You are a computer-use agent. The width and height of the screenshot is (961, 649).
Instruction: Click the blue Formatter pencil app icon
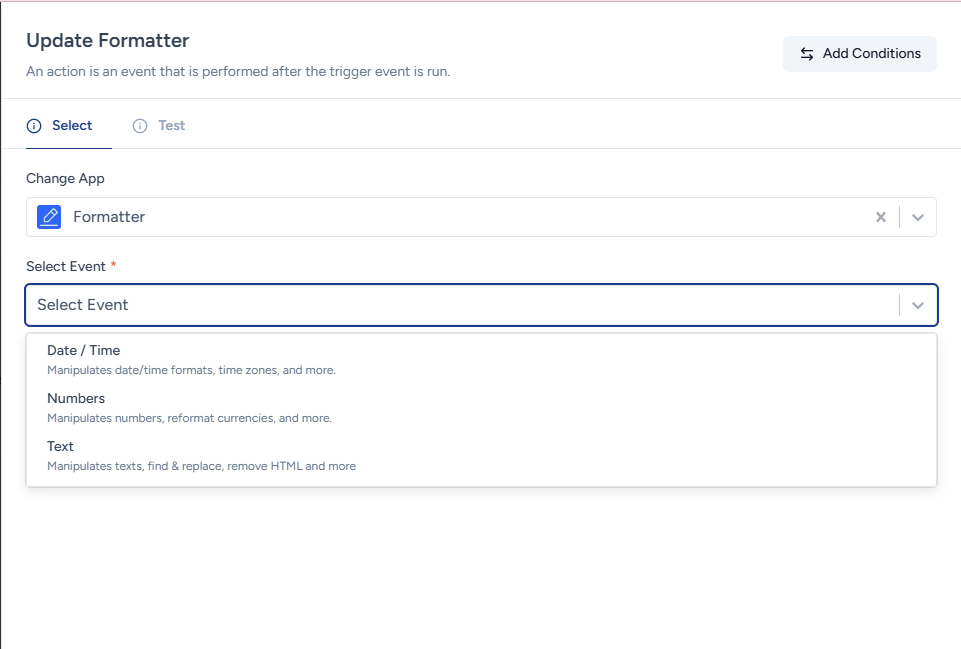(49, 217)
